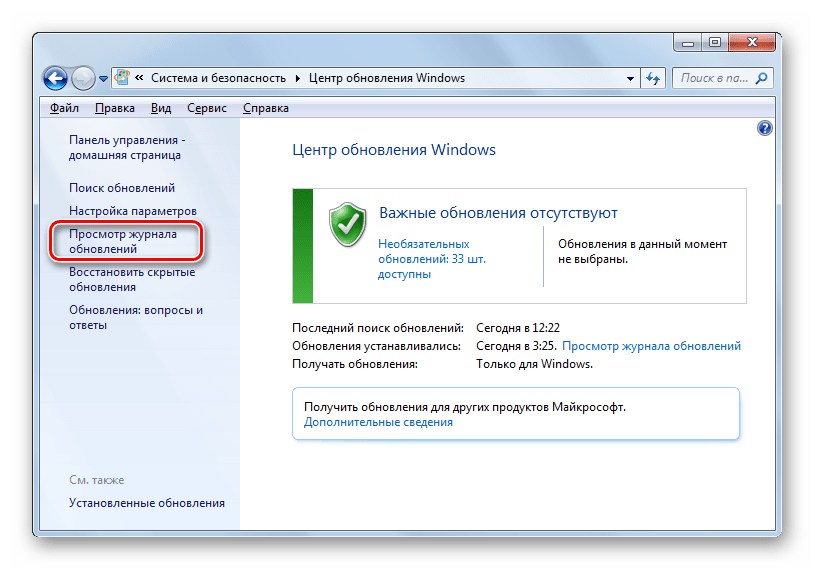Open Установленные обновления link
The height and width of the screenshot is (570, 815).
point(147,502)
